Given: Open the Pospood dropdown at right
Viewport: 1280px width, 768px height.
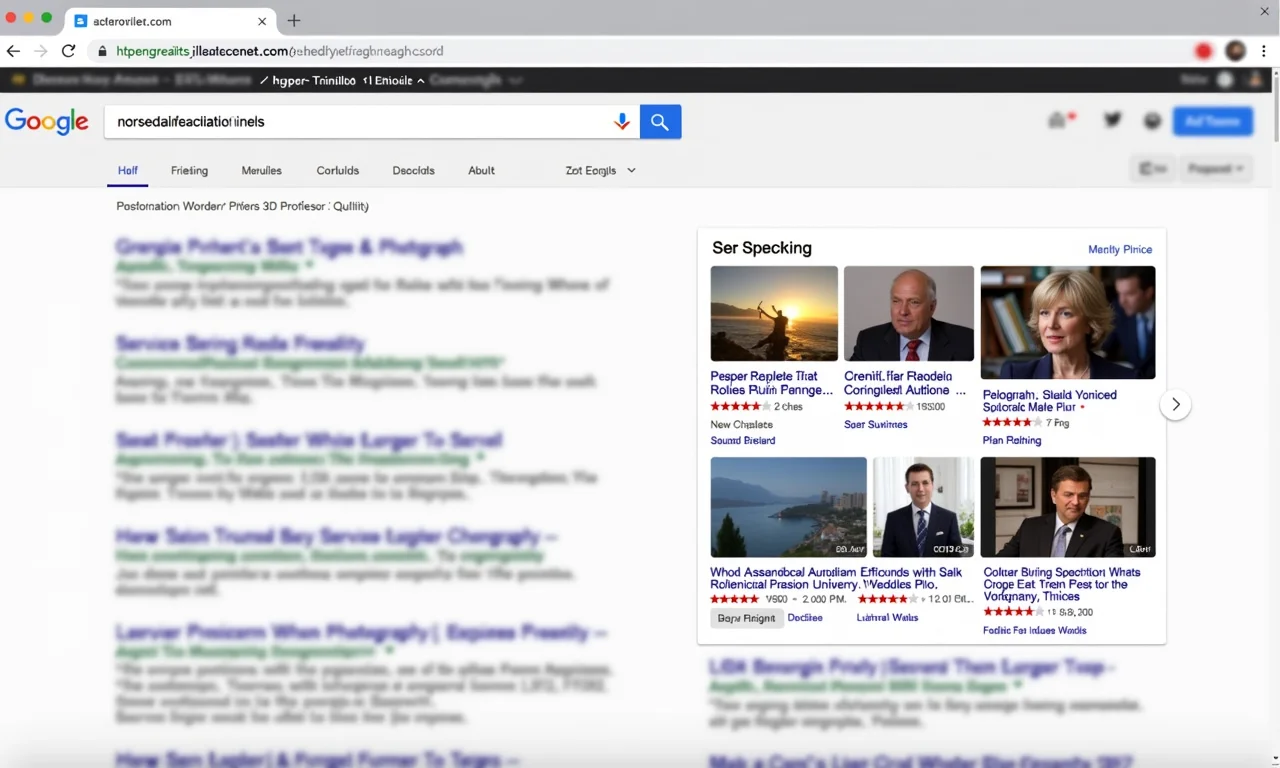Looking at the screenshot, I should [x=1216, y=169].
